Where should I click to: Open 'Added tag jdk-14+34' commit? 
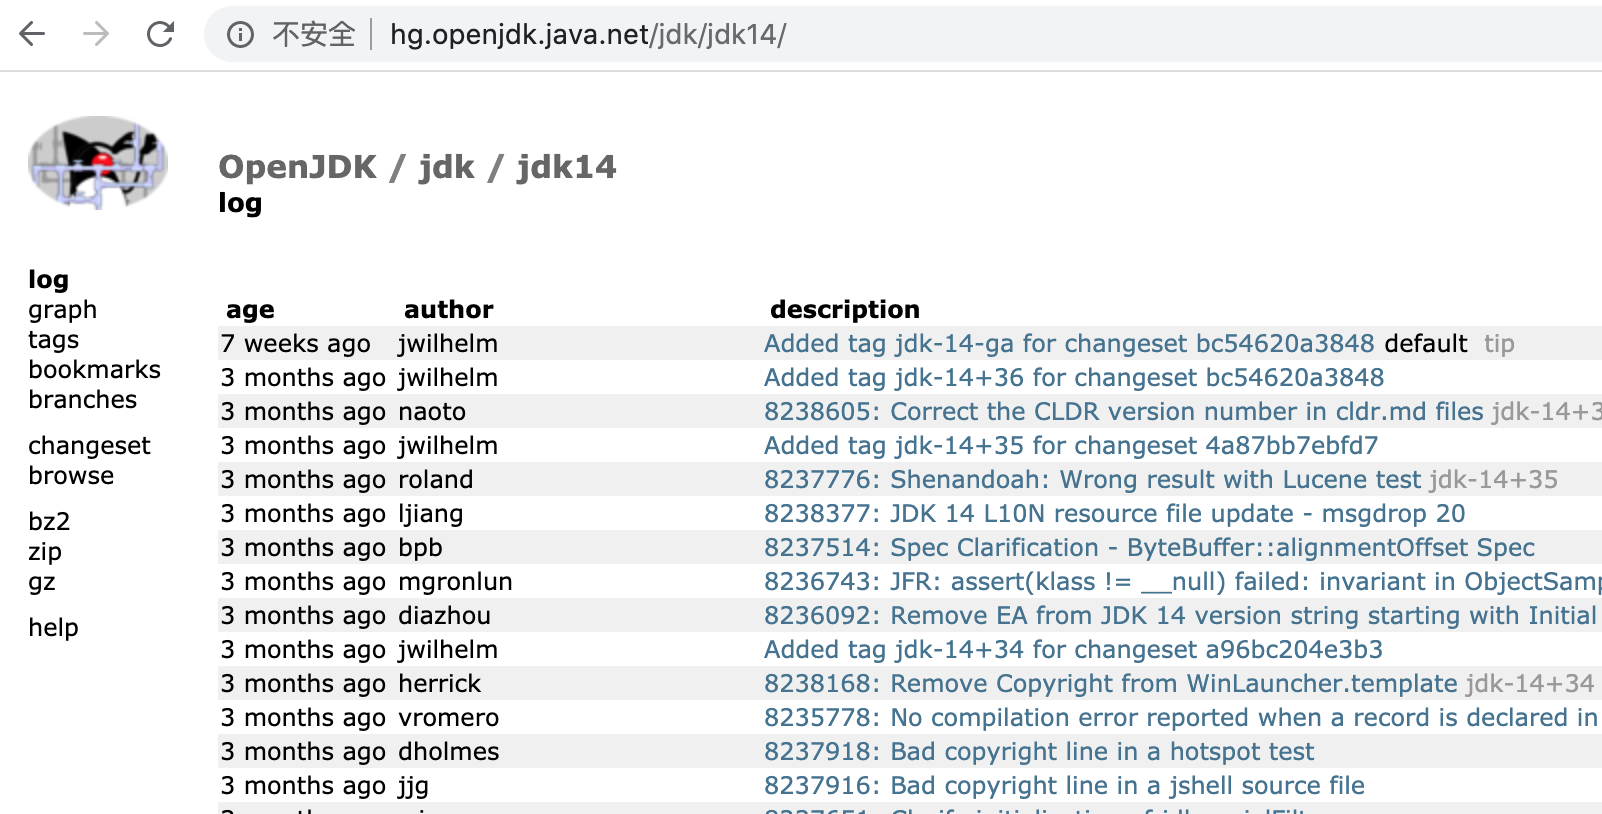pos(1074,650)
